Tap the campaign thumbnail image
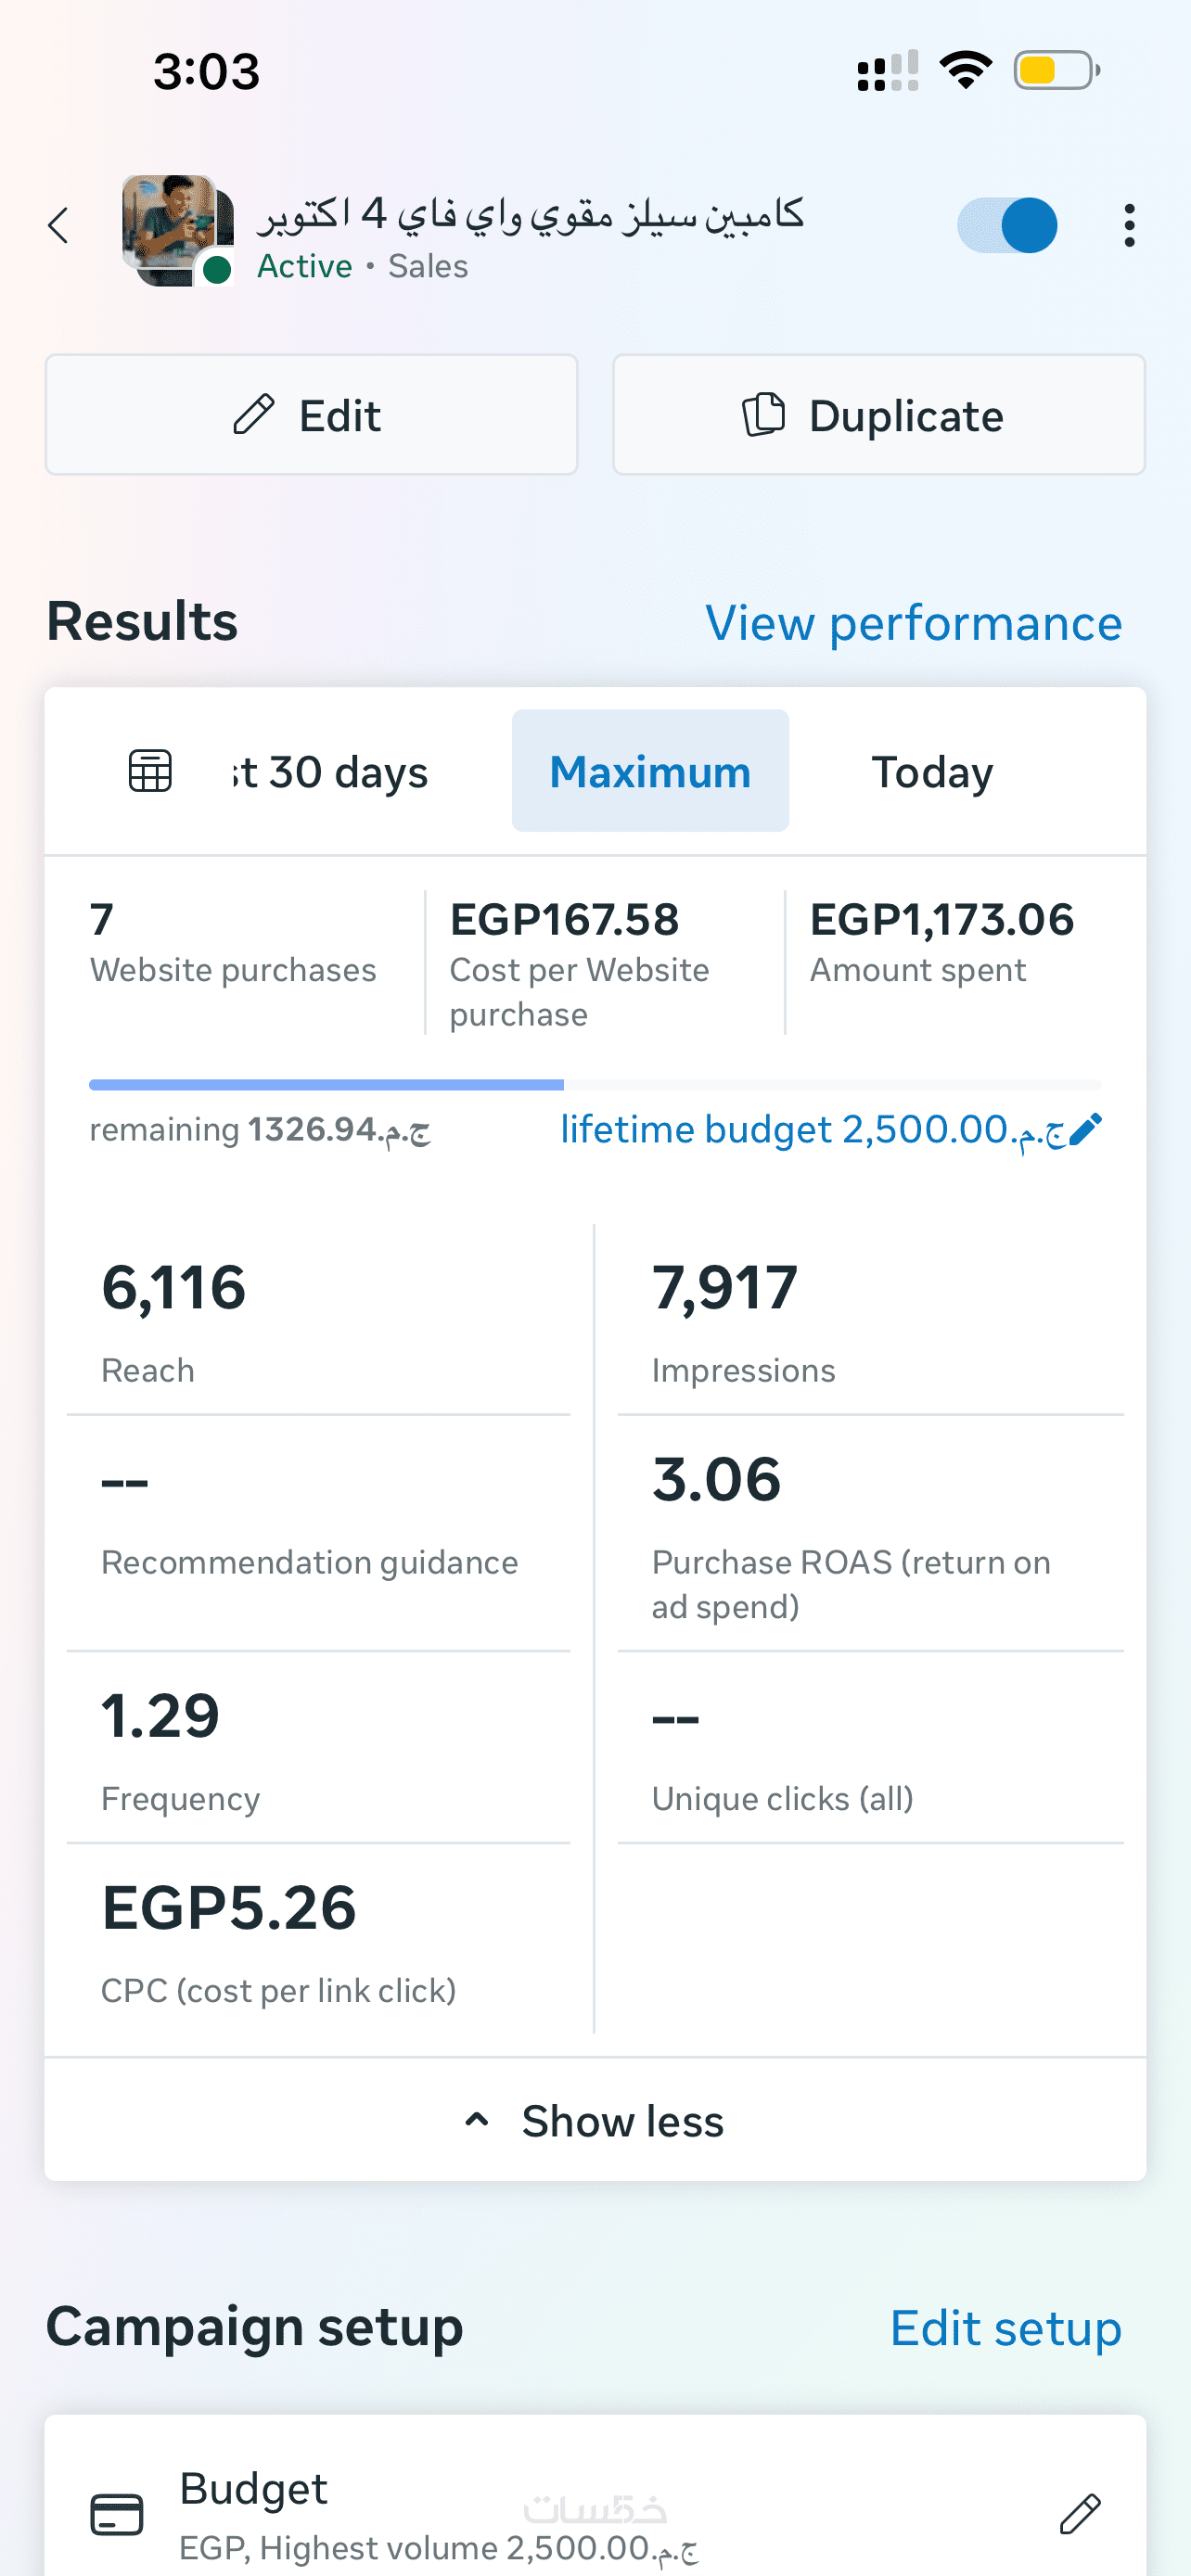This screenshot has width=1191, height=2576. [177, 230]
